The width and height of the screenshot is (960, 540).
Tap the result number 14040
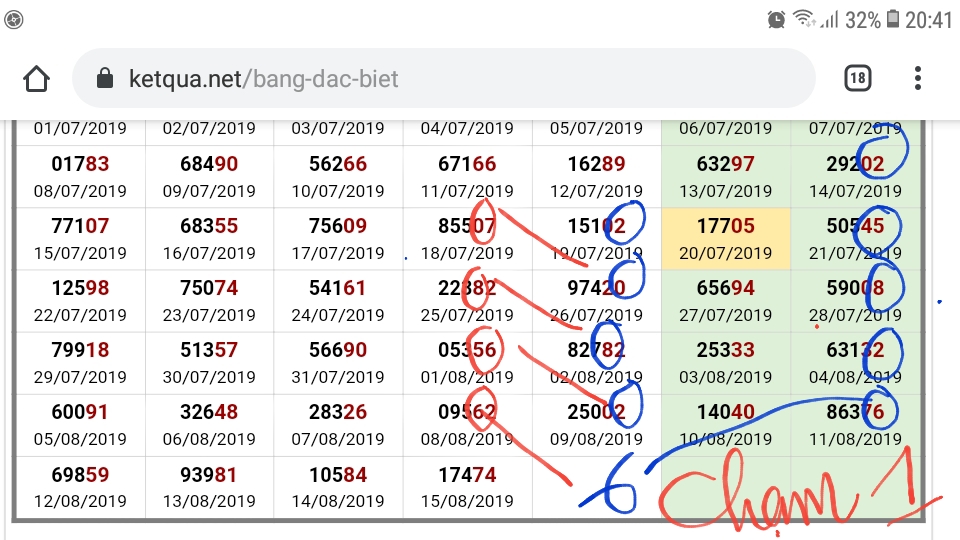pos(726,411)
